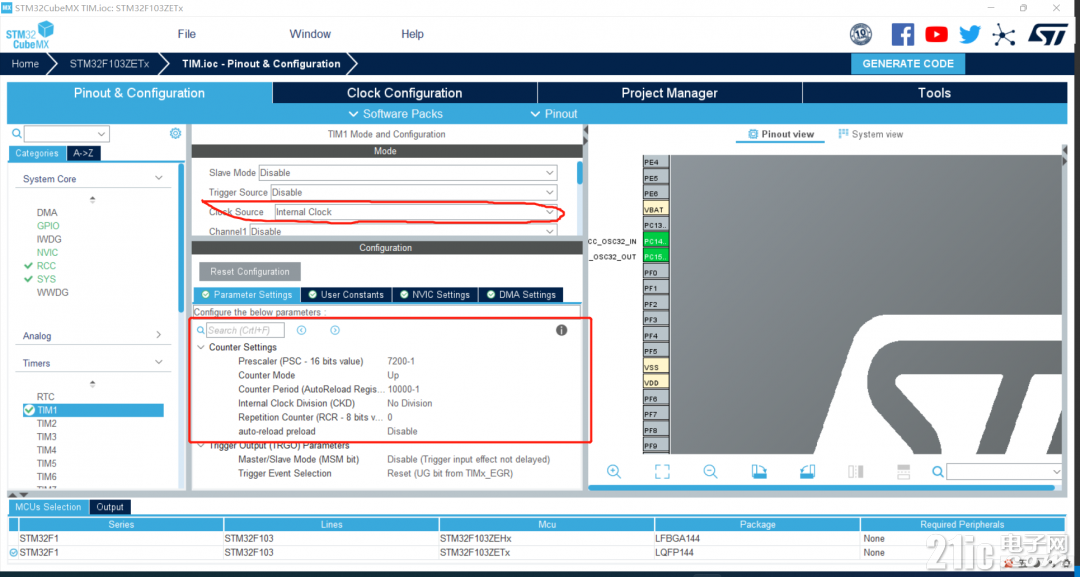Open the DMA Settings tab
This screenshot has height=577, width=1080.
pos(521,295)
